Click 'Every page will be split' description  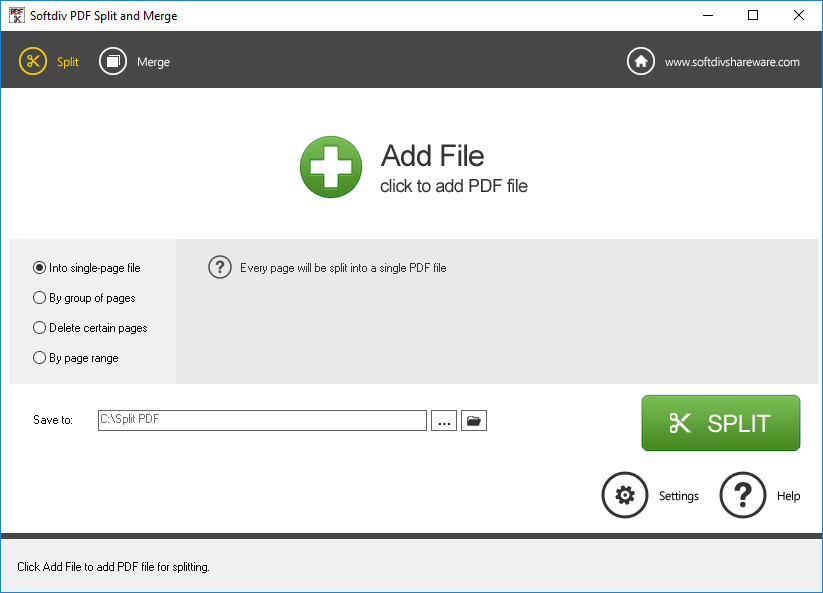click(x=343, y=268)
